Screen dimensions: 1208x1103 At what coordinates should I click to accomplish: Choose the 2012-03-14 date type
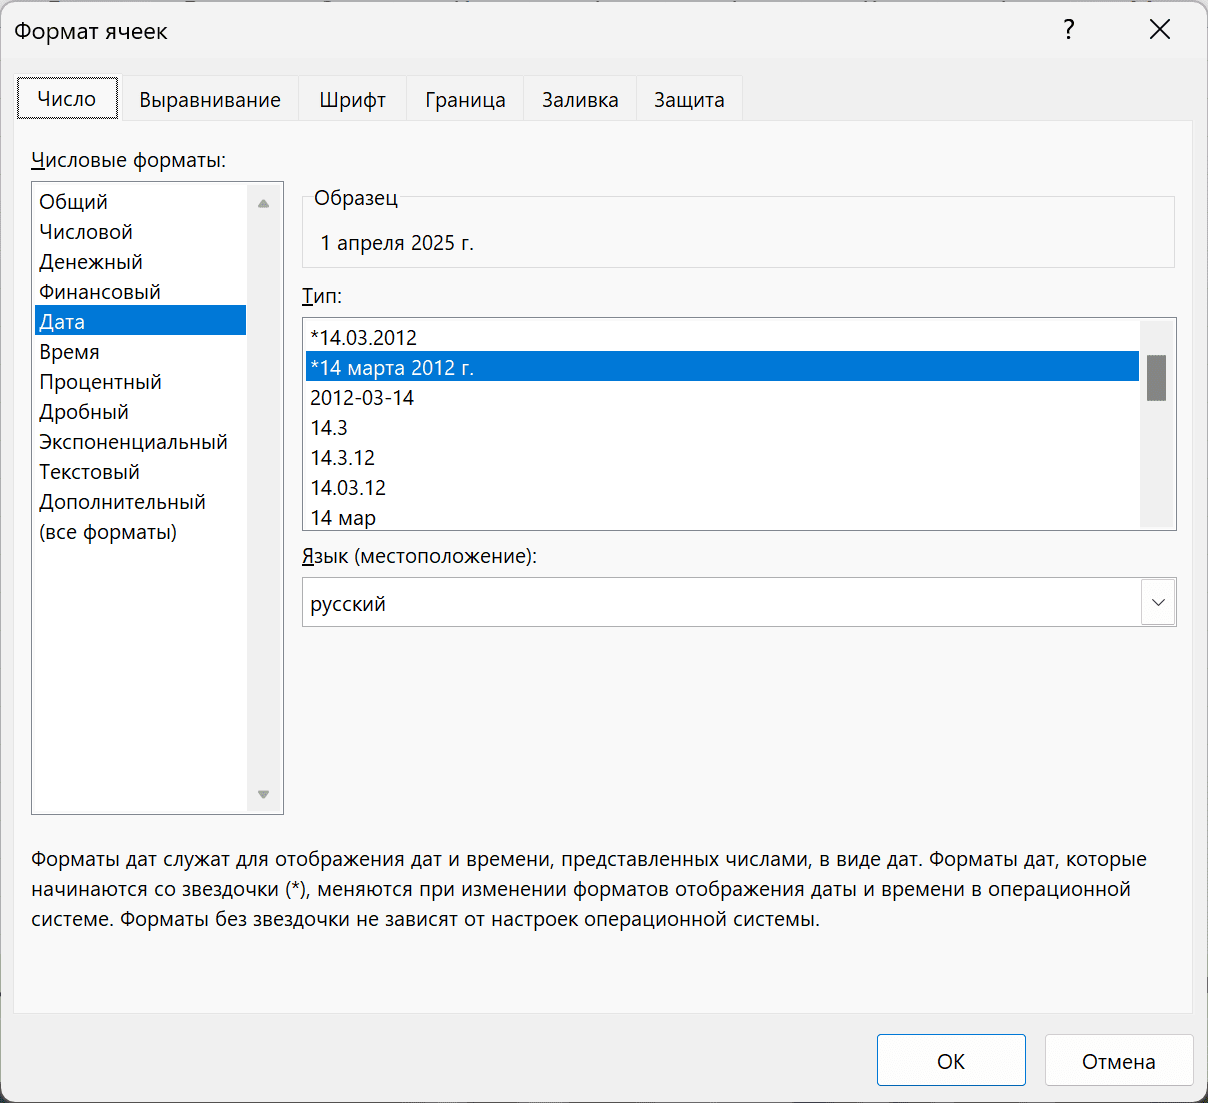[722, 397]
